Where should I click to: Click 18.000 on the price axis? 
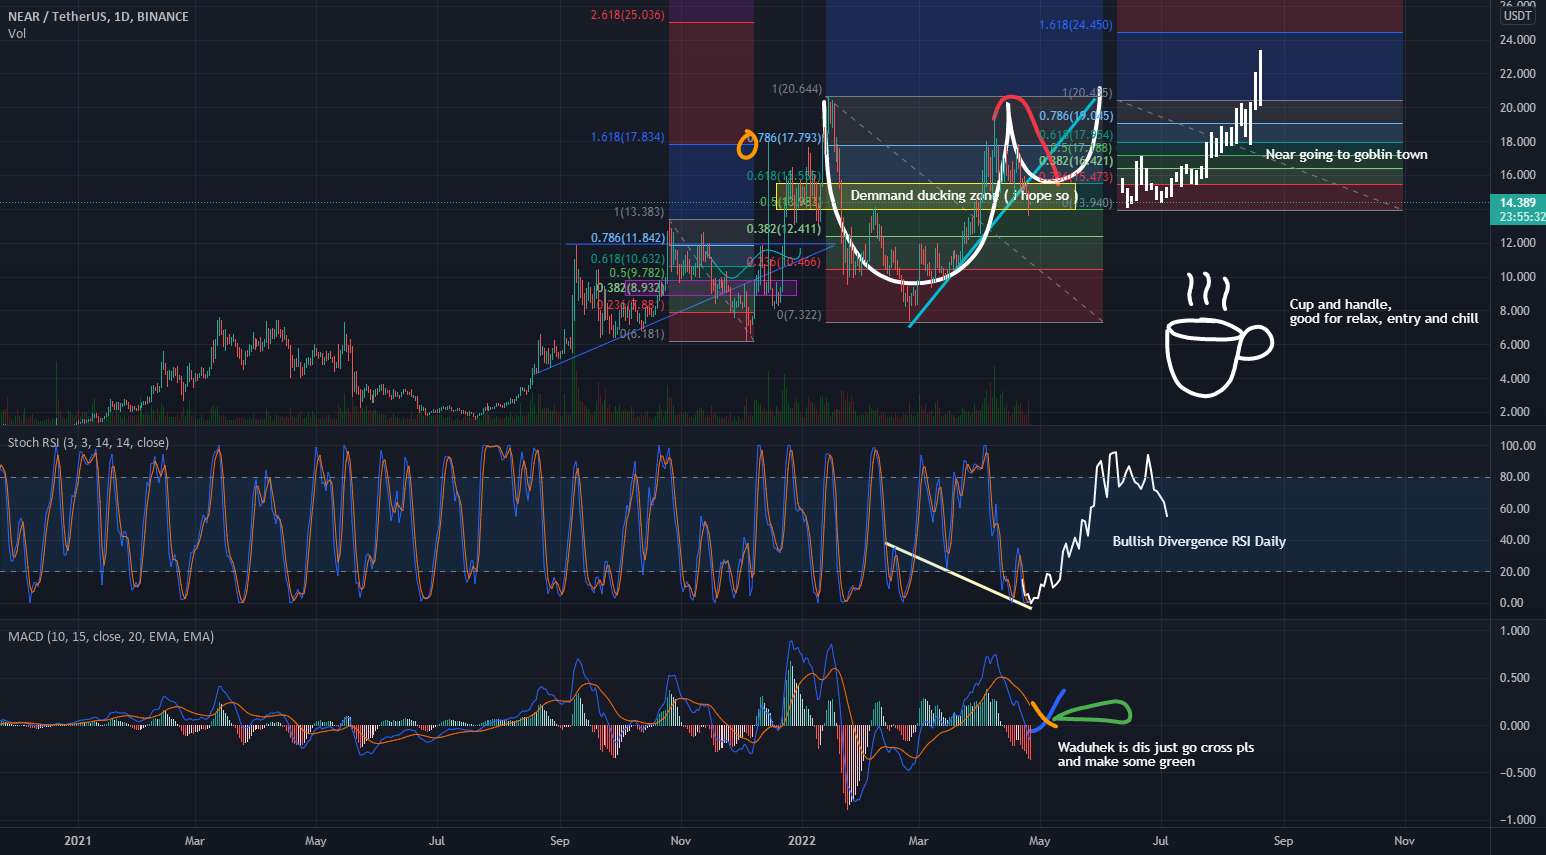tap(1517, 142)
